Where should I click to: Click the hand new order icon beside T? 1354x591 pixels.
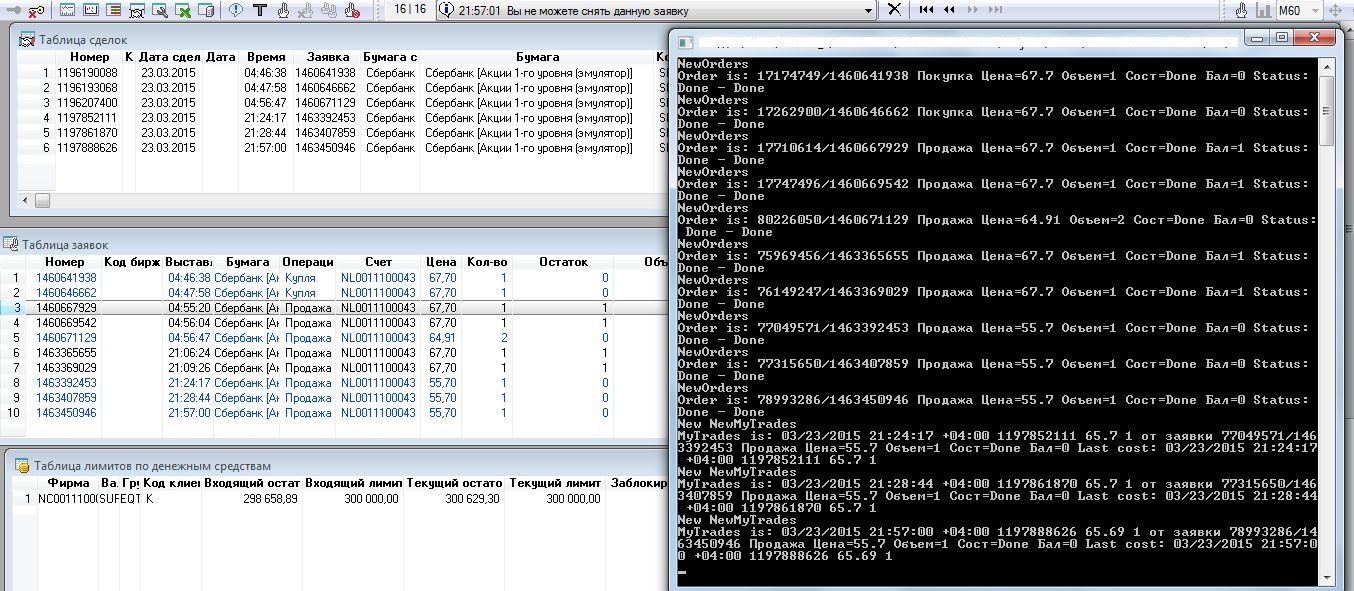tap(283, 11)
